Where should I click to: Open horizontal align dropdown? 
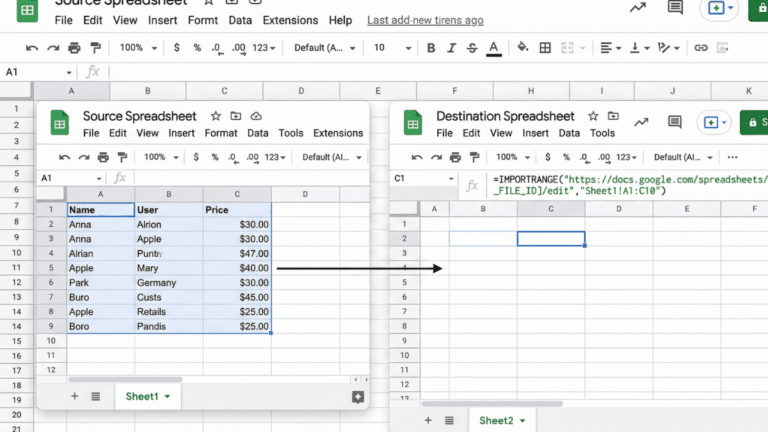pyautogui.click(x=610, y=48)
